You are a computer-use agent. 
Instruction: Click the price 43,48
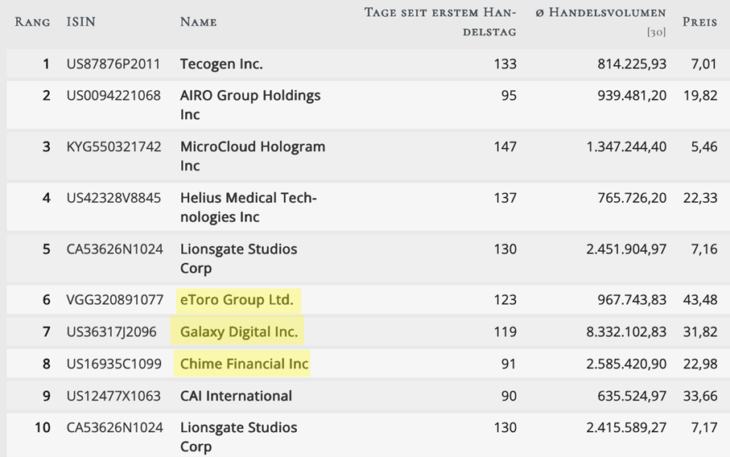point(700,300)
